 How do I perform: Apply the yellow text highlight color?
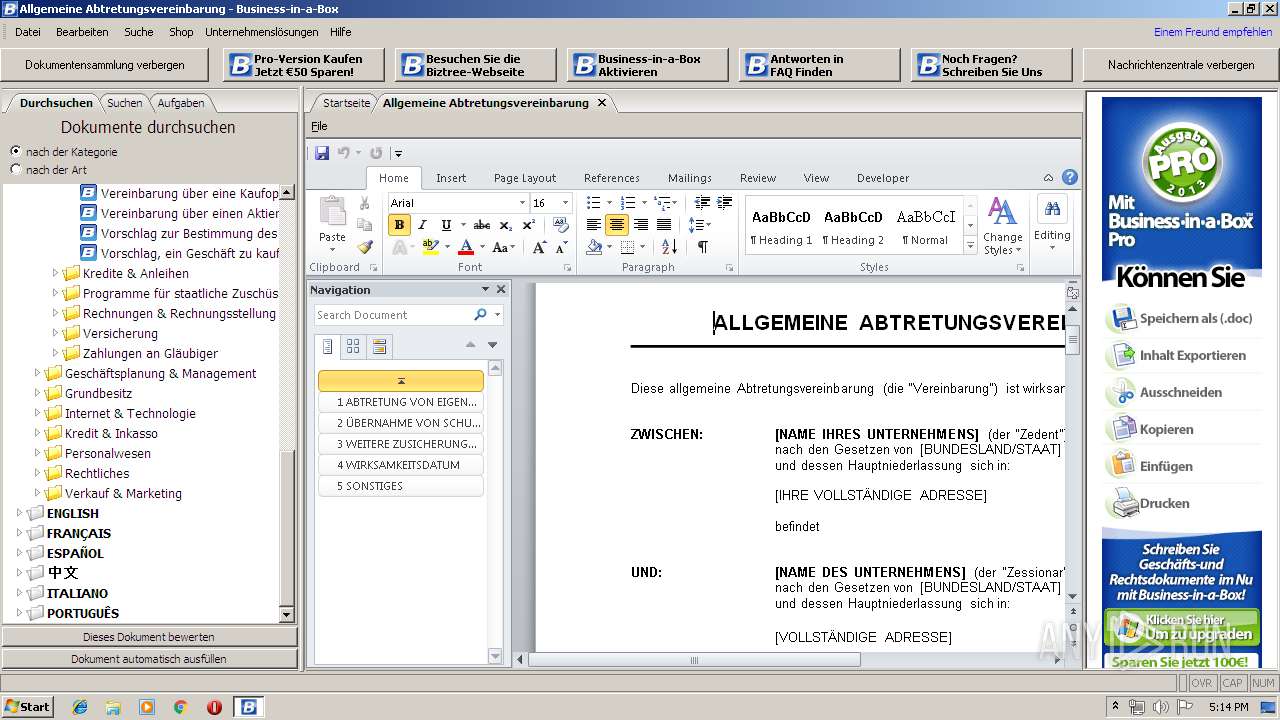click(430, 247)
